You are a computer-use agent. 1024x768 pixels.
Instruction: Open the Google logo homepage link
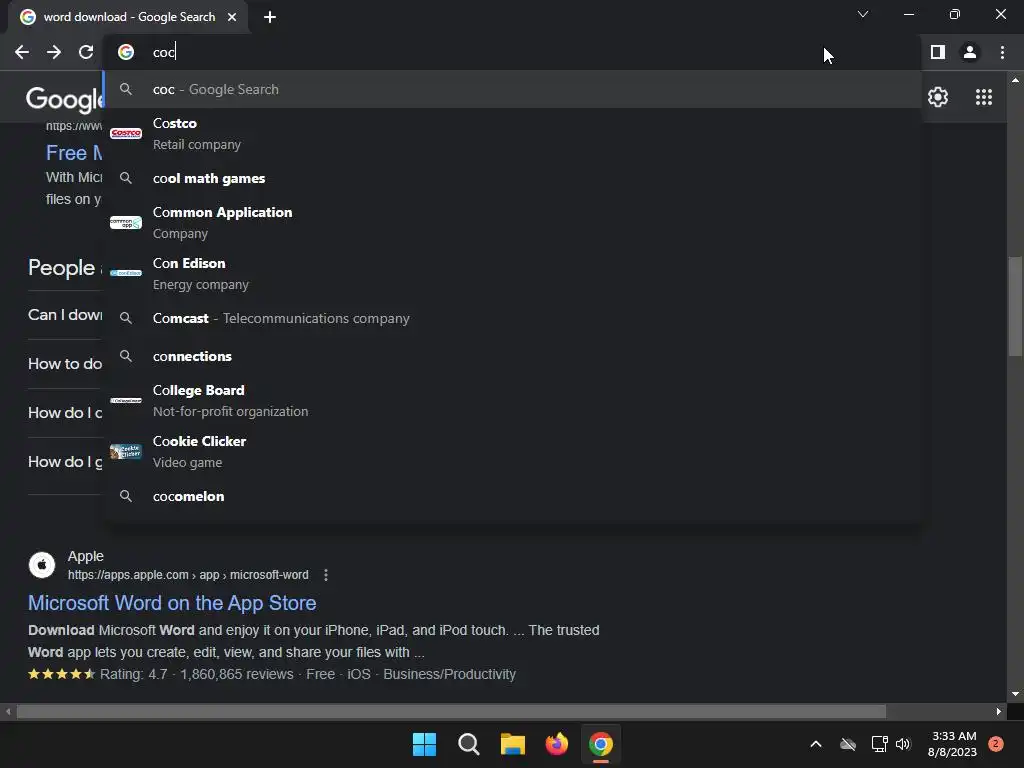tap(64, 99)
